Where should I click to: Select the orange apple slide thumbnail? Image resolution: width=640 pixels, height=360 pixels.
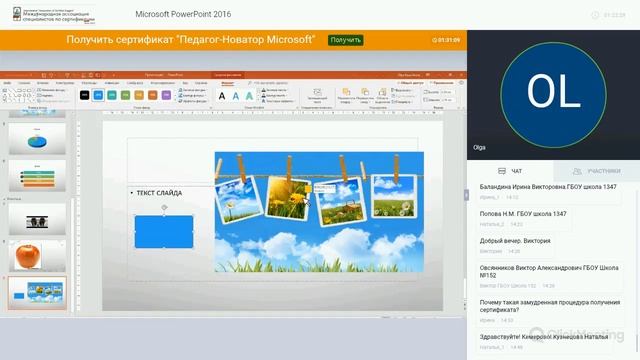point(37,256)
